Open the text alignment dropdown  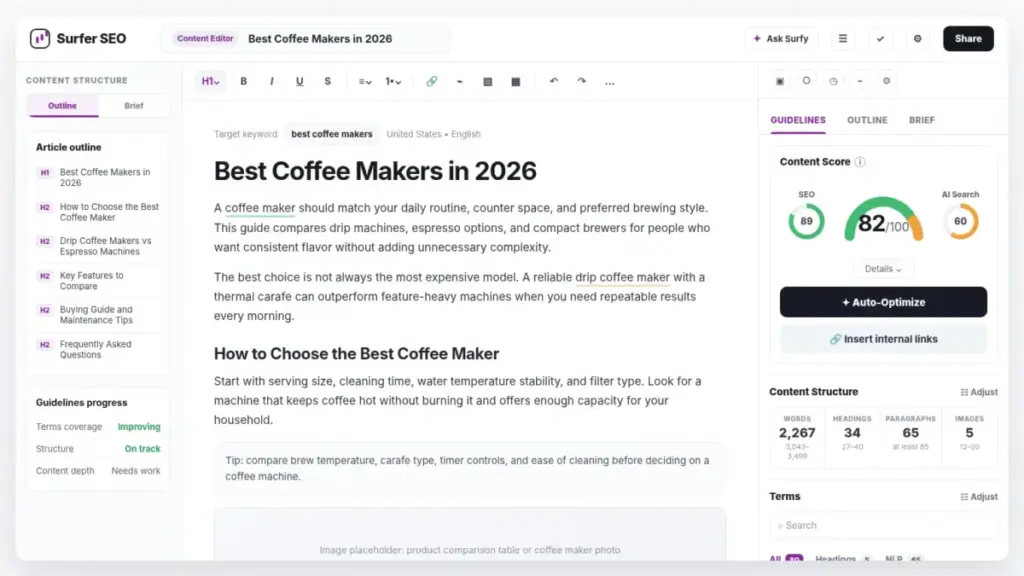[365, 82]
